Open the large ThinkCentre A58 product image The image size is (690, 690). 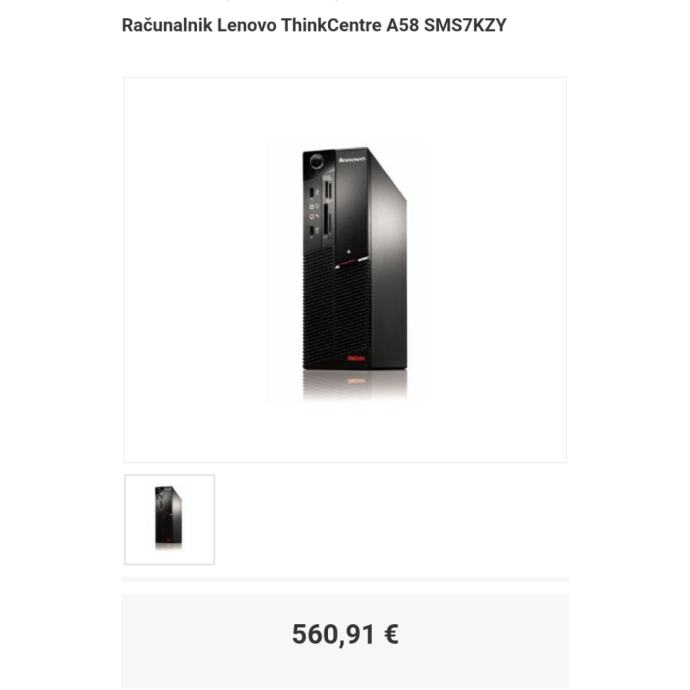(345, 270)
